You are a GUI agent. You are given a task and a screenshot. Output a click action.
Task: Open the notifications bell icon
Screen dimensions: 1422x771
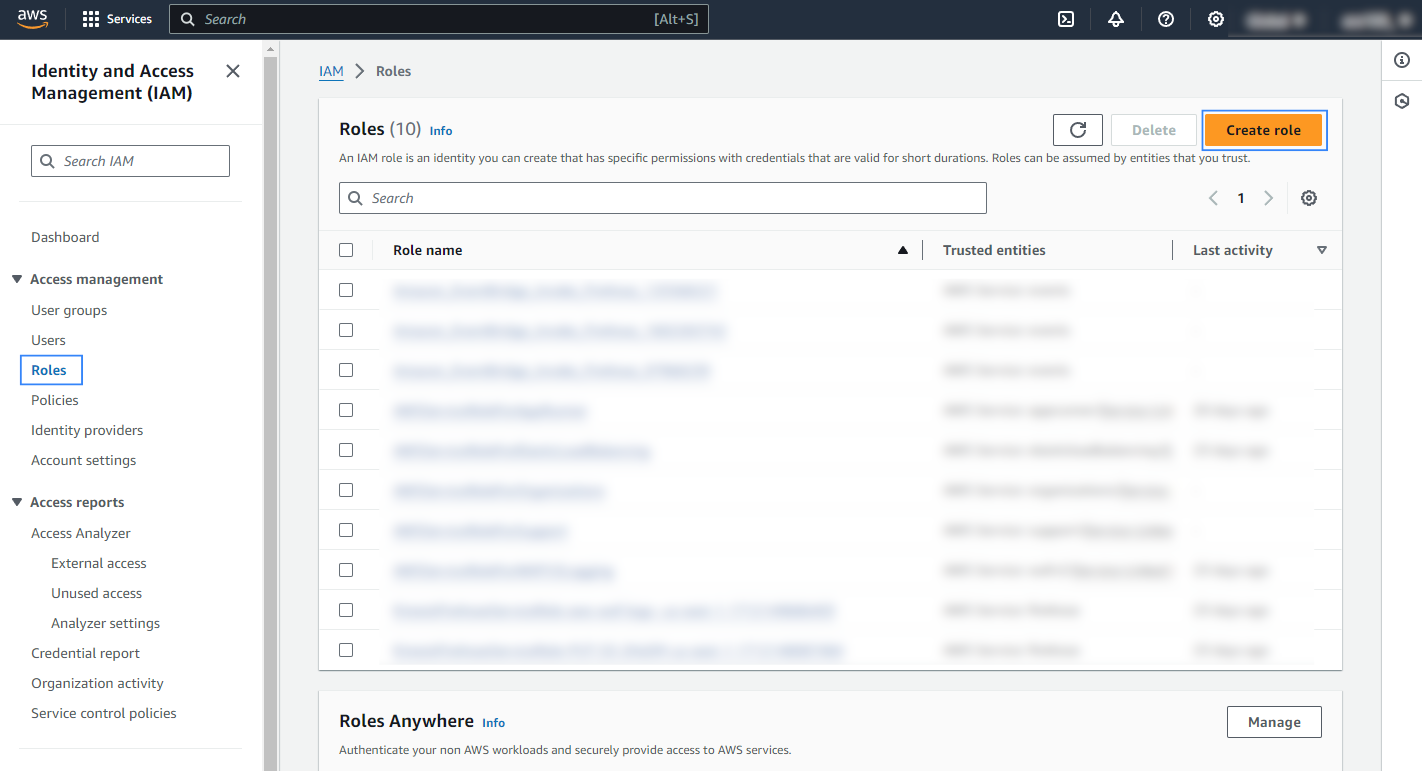pyautogui.click(x=1116, y=19)
